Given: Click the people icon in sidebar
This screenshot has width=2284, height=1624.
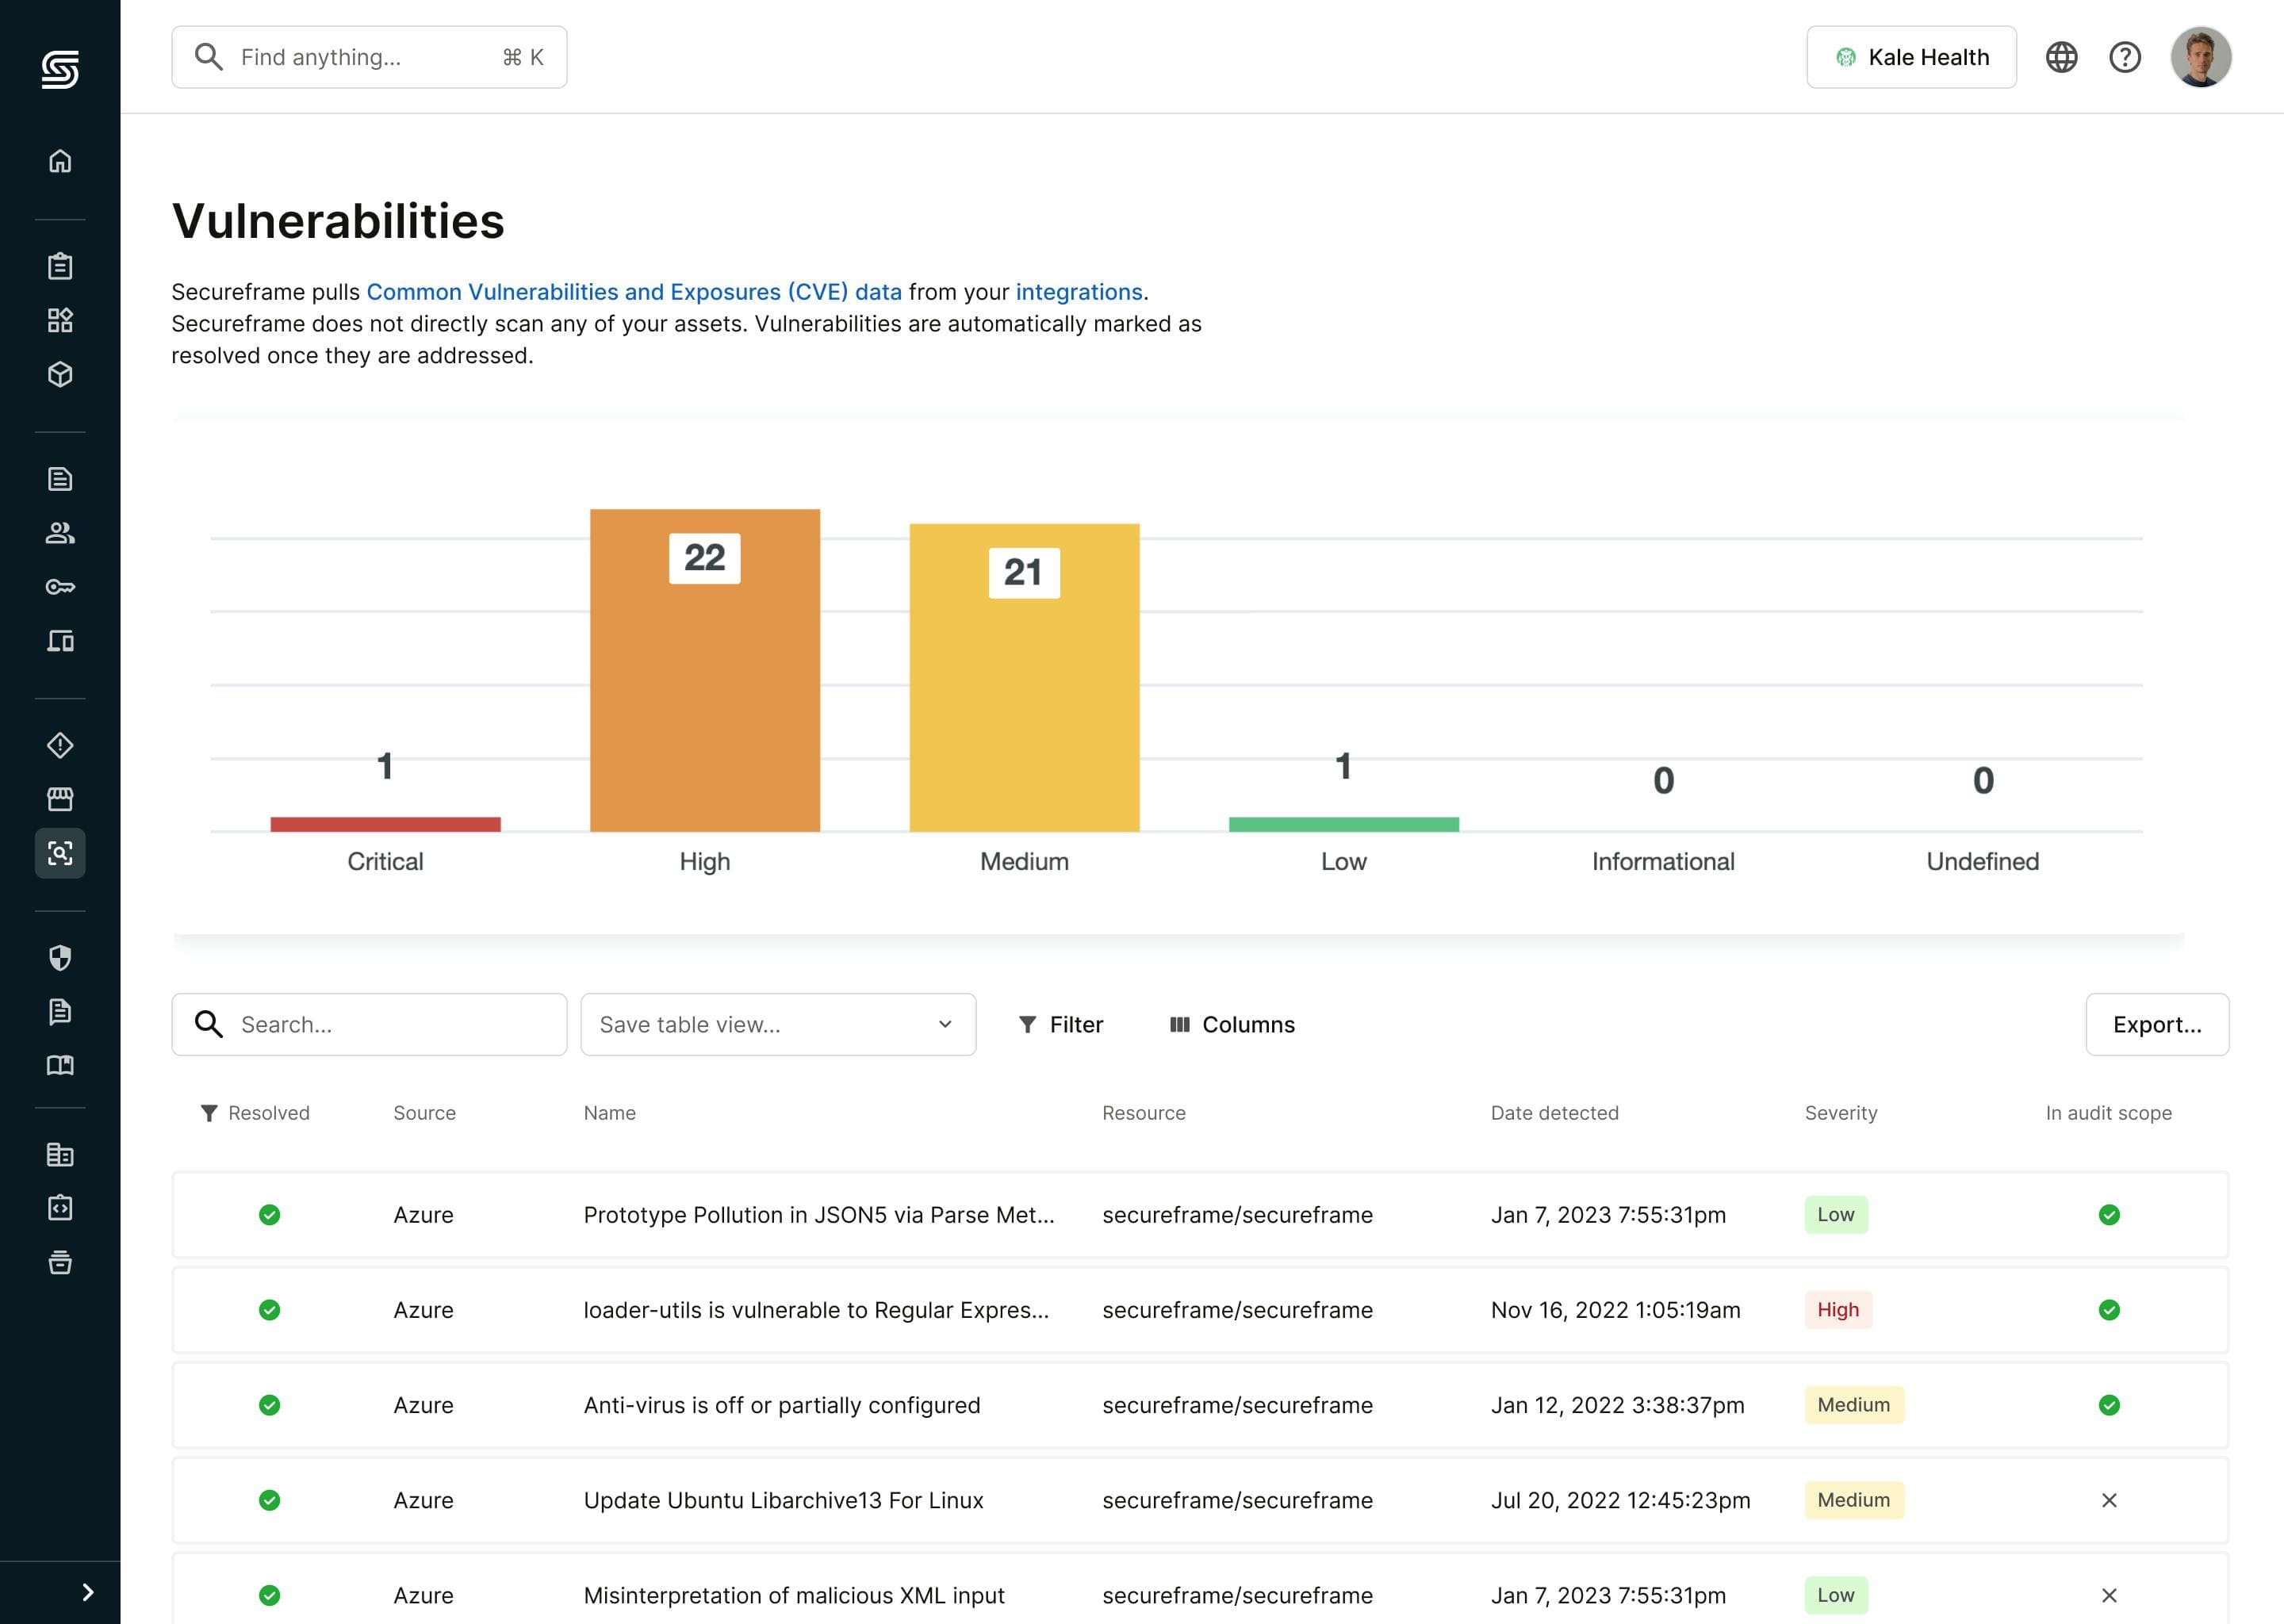Looking at the screenshot, I should point(60,533).
